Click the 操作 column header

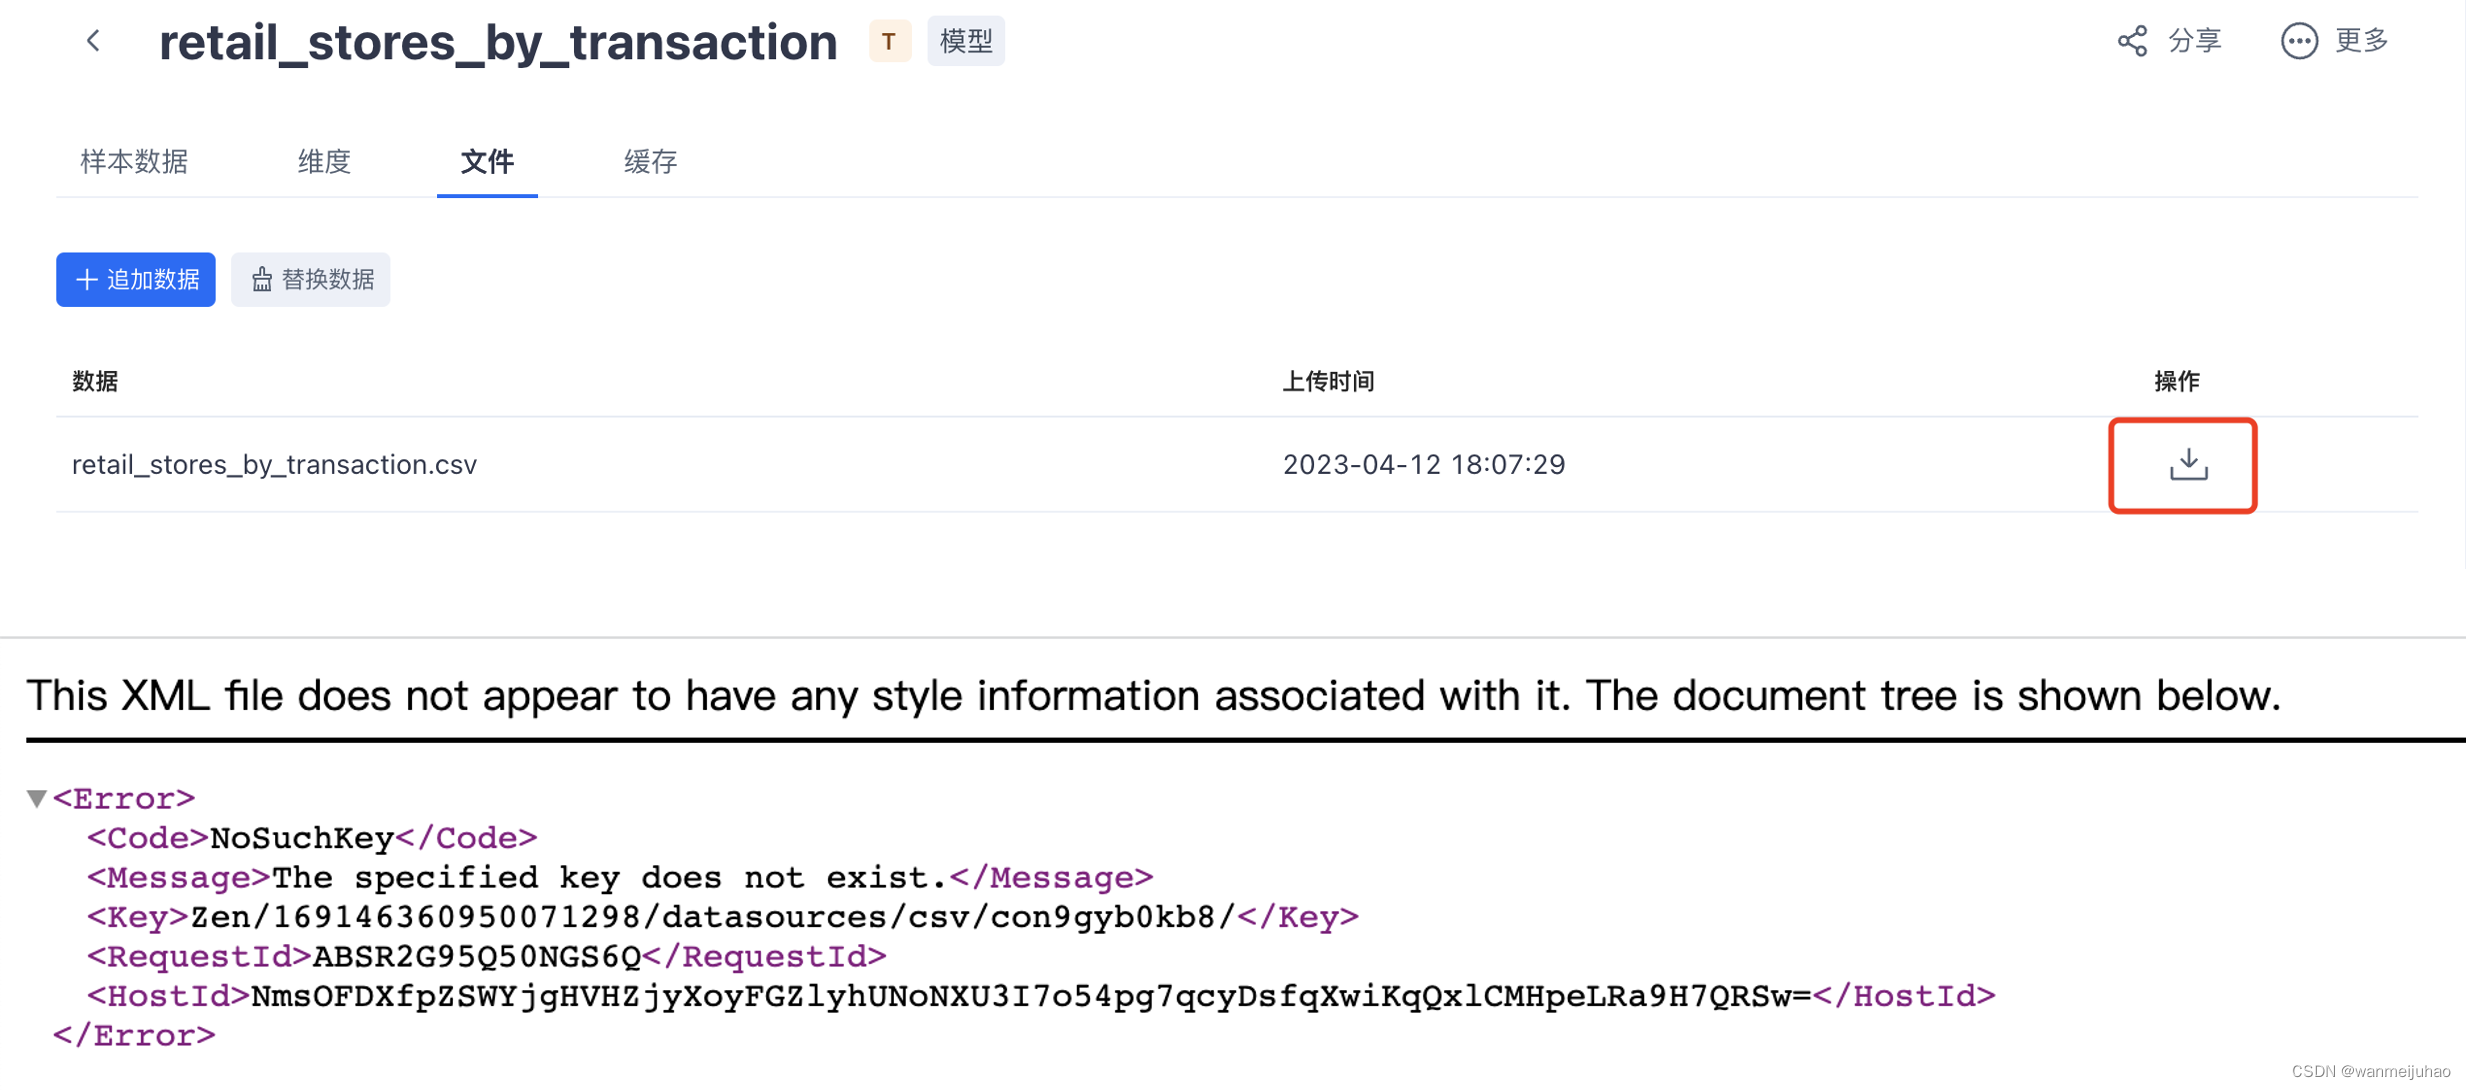(x=2176, y=381)
